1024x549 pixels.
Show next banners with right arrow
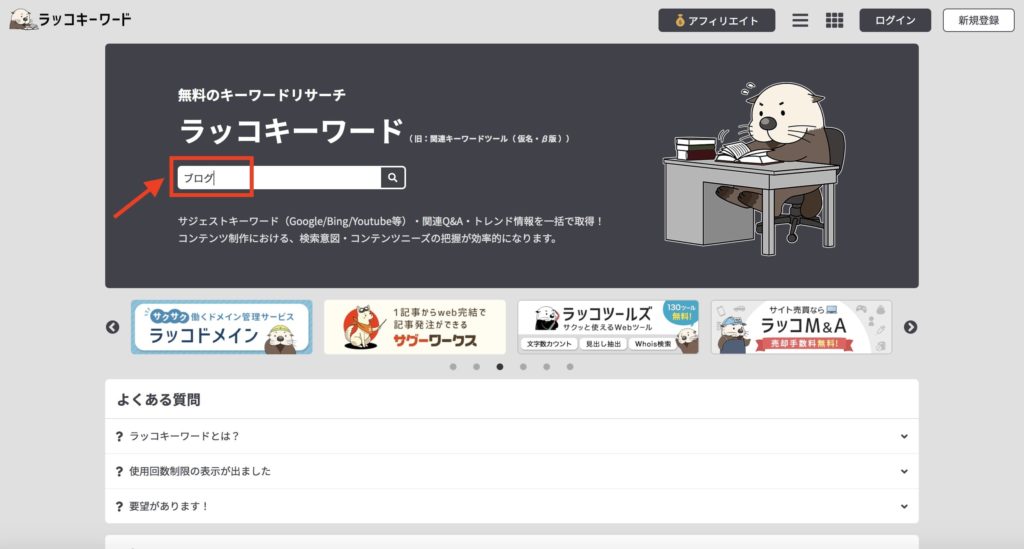[x=910, y=327]
